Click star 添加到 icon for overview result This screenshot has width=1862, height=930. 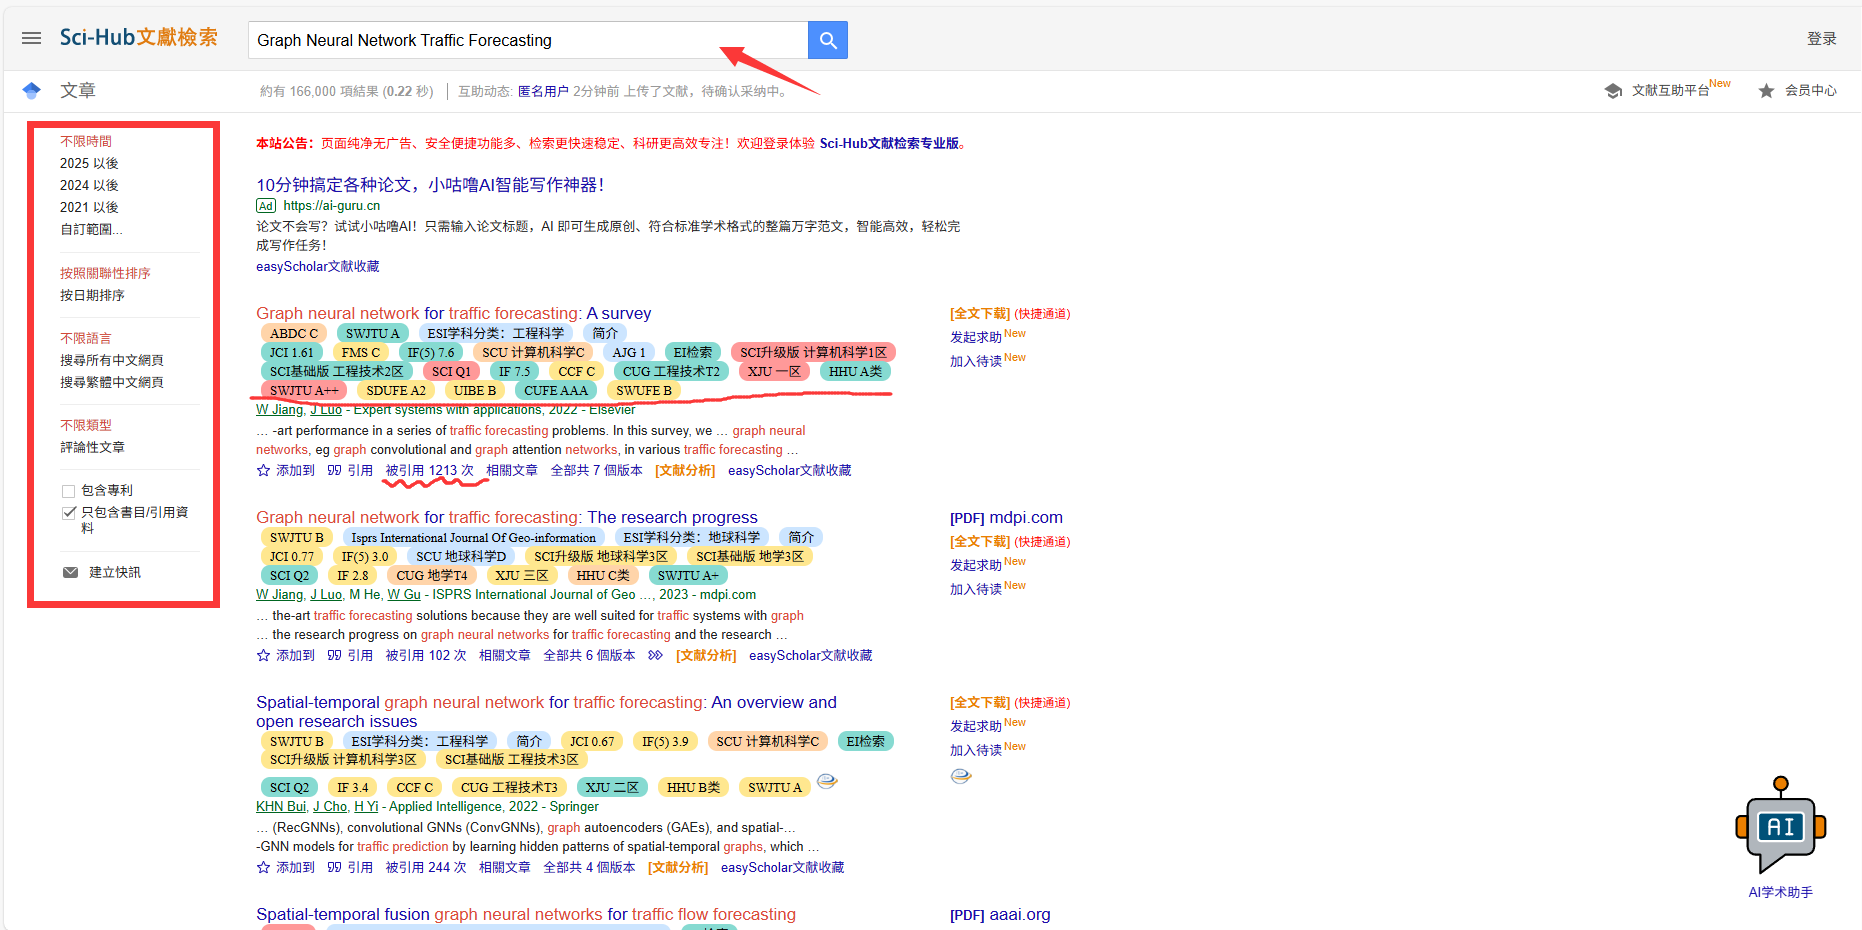tap(263, 867)
